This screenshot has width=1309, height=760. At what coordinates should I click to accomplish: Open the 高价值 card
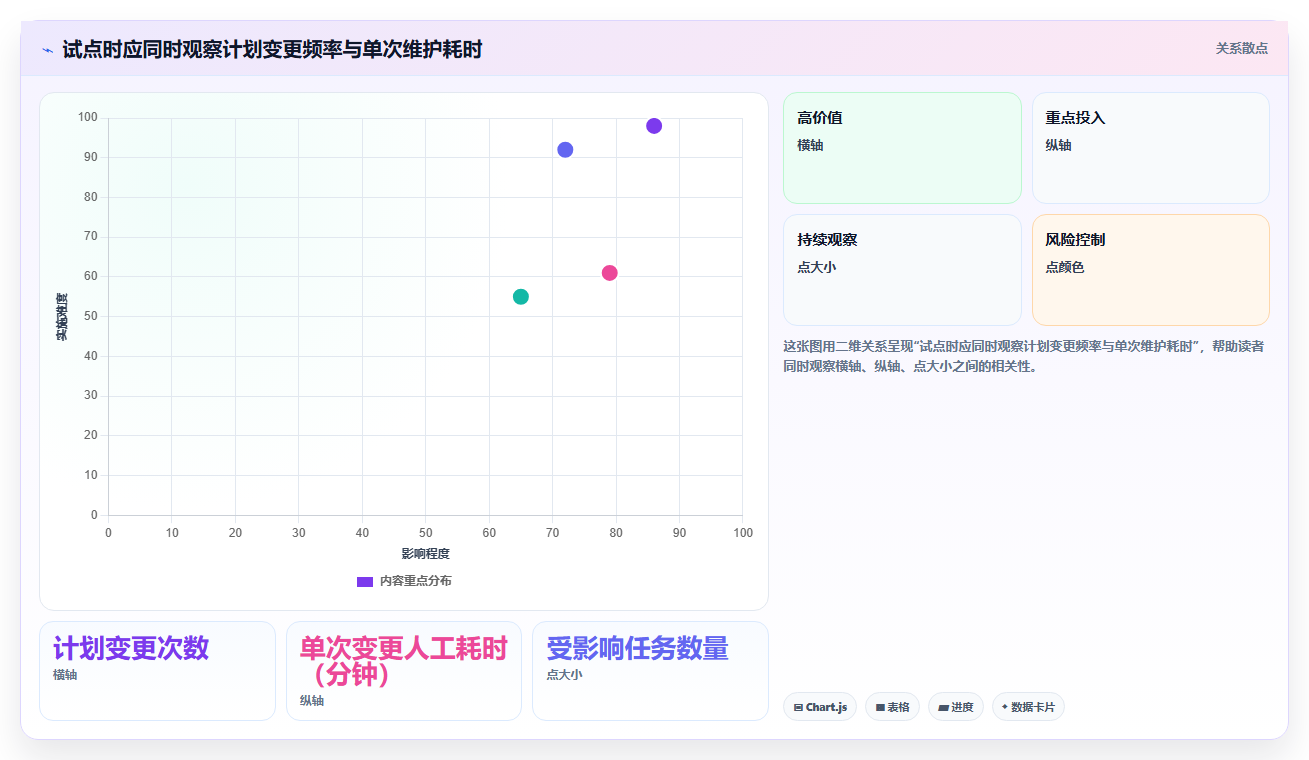pyautogui.click(x=902, y=148)
